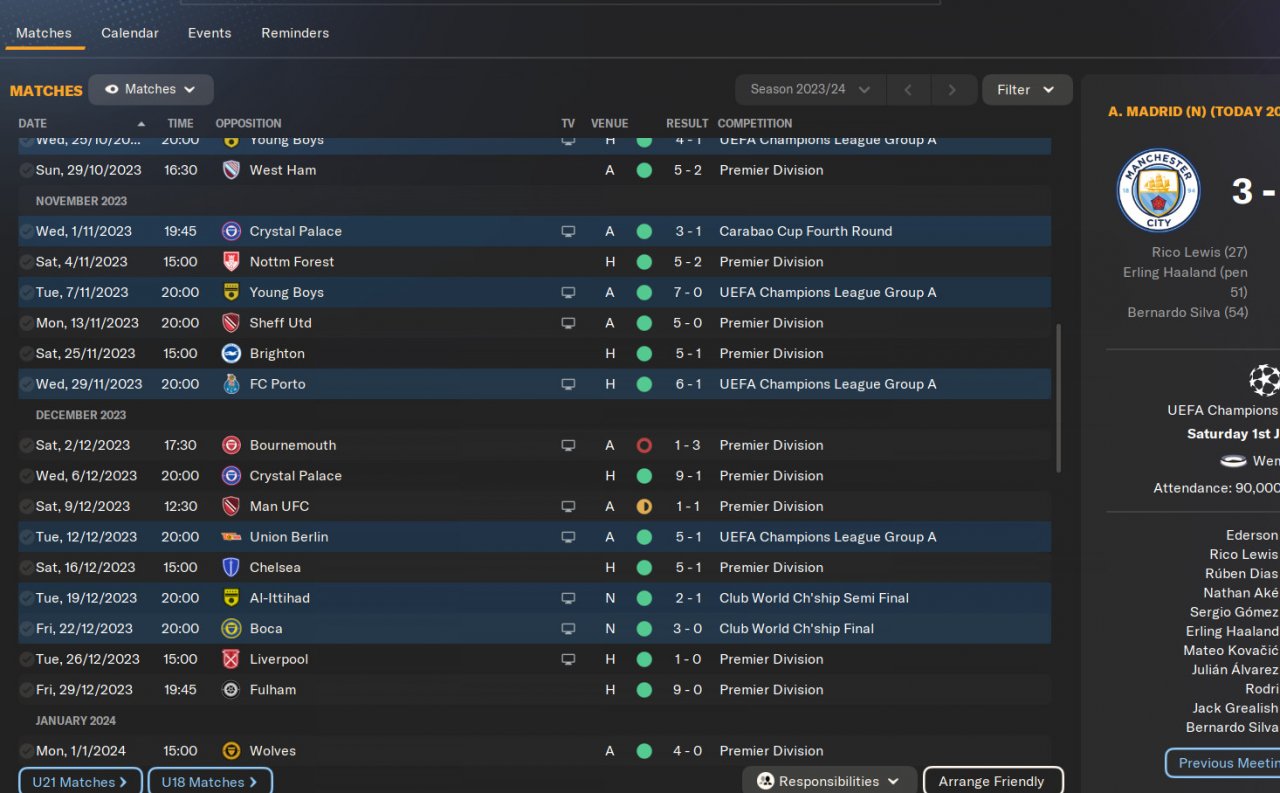Click the Boca club badge icon
This screenshot has width=1280, height=793.
pyautogui.click(x=231, y=629)
